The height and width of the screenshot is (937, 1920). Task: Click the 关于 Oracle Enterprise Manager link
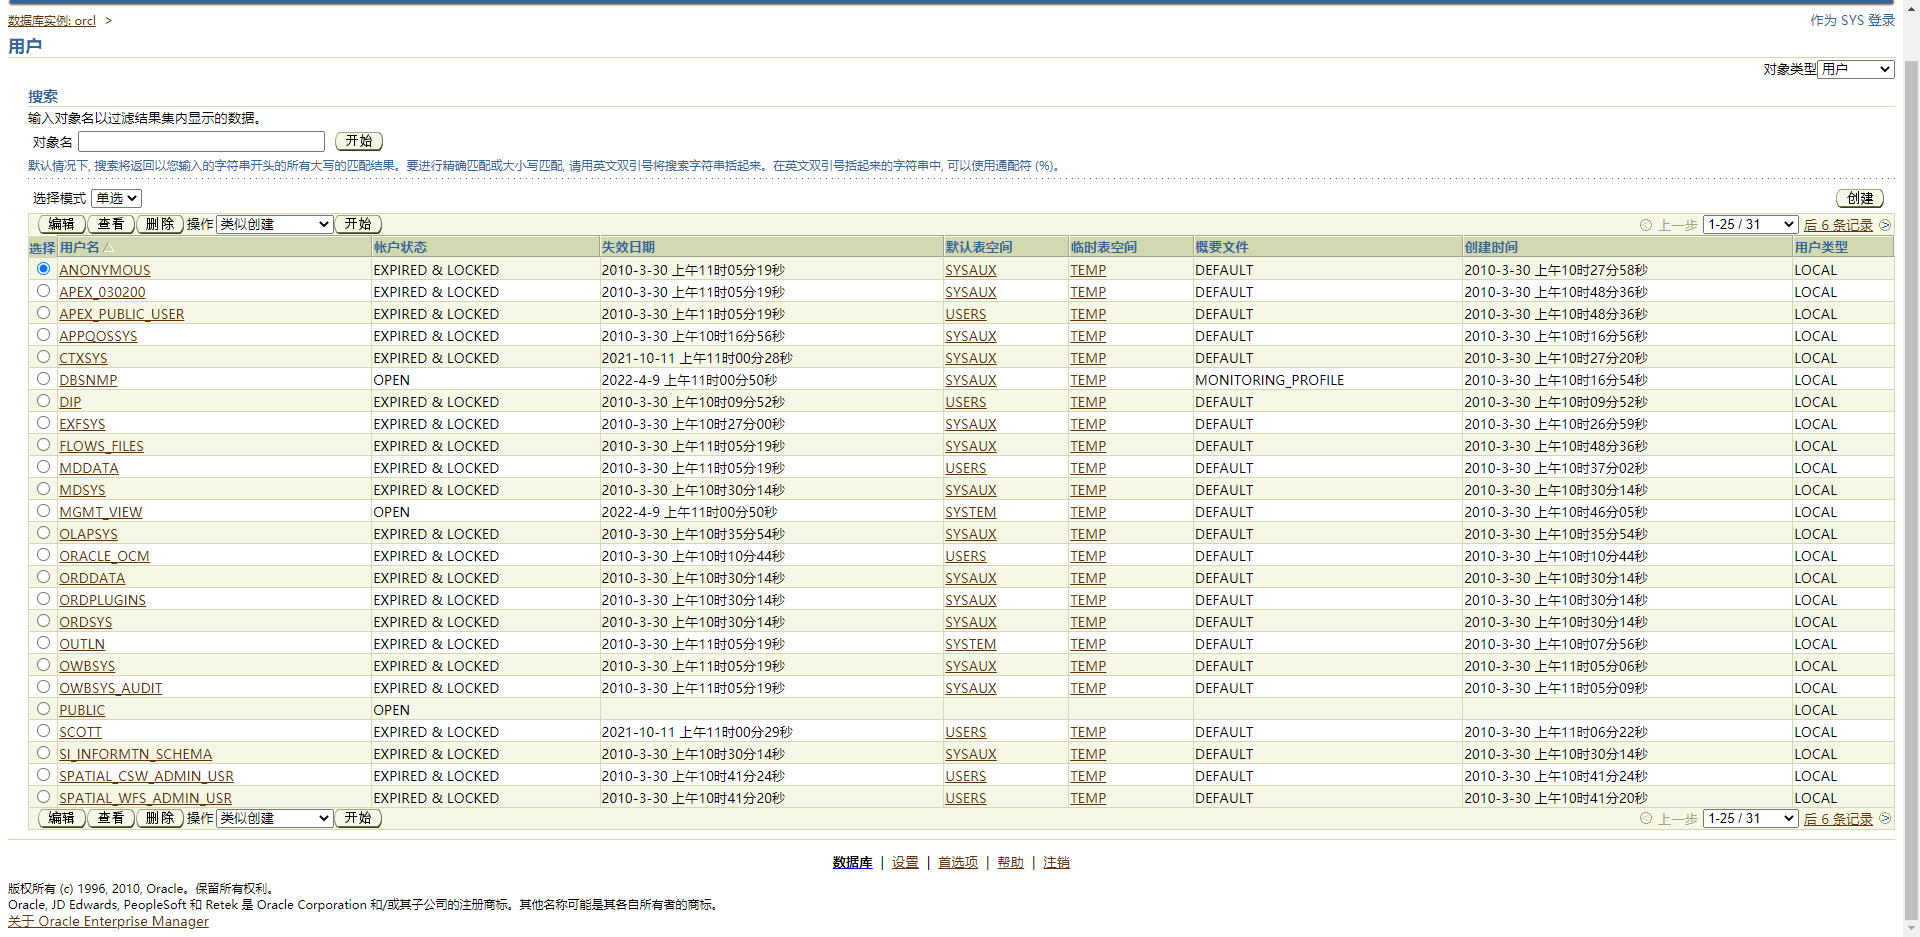pyautogui.click(x=109, y=921)
